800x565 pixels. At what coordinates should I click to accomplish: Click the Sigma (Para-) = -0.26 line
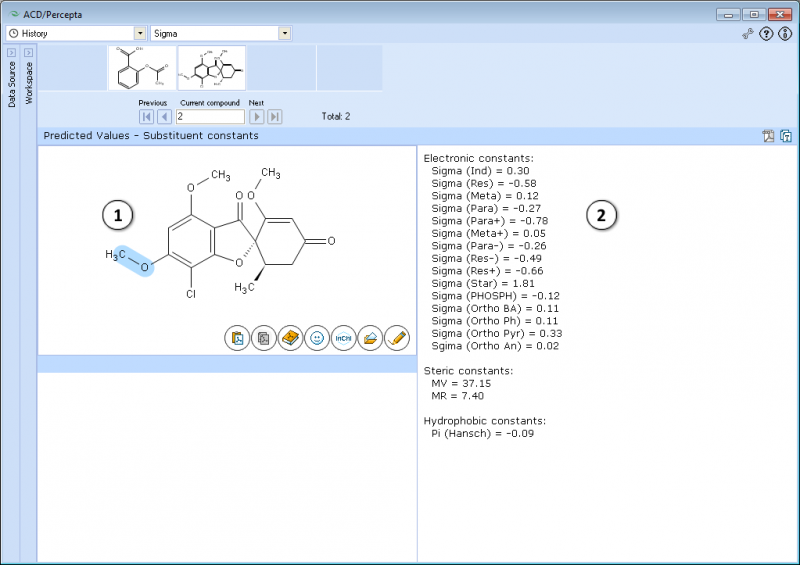[489, 246]
